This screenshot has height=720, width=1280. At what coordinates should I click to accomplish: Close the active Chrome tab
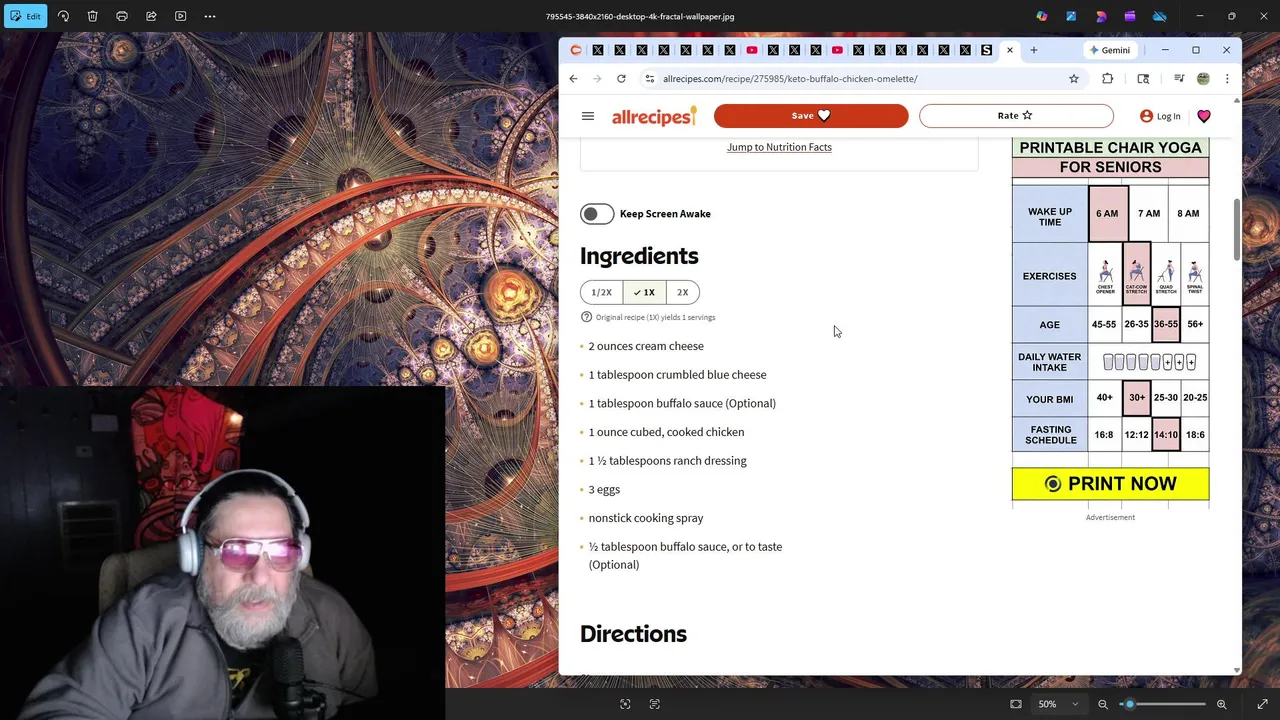click(x=1010, y=50)
